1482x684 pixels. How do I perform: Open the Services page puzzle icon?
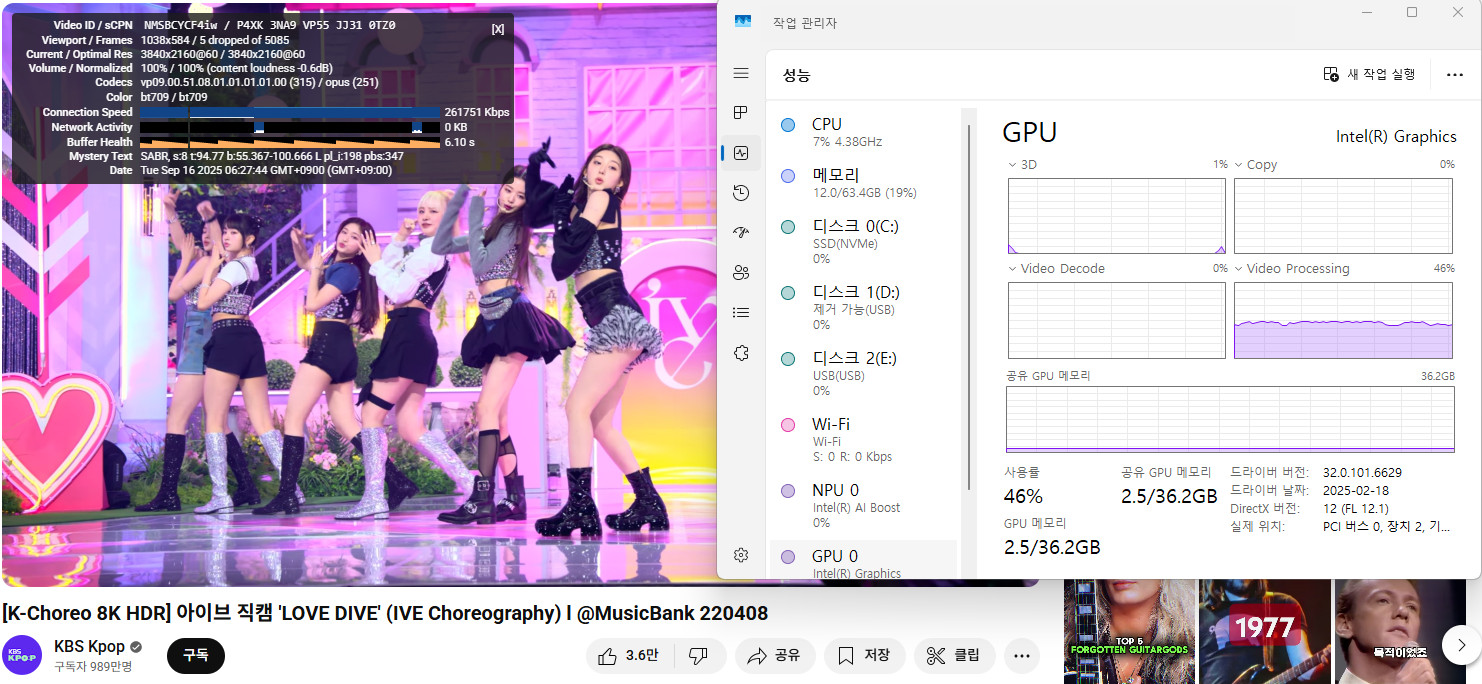point(741,352)
